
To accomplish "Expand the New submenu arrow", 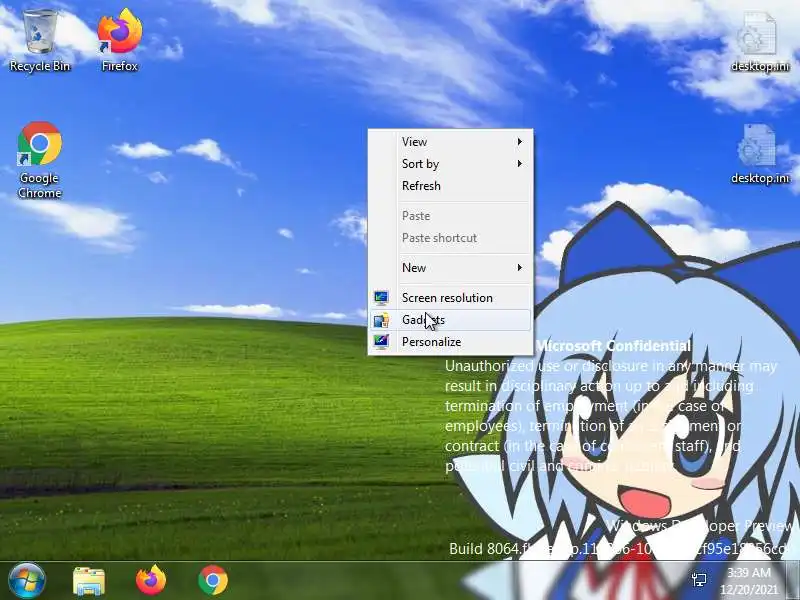I will (519, 267).
